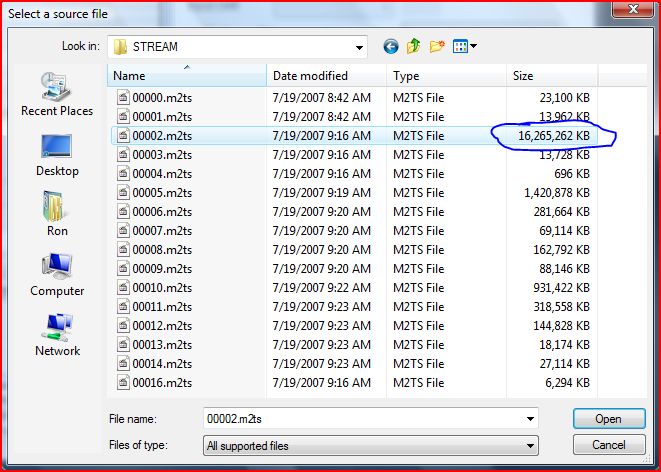Open the View menu icon
The height and width of the screenshot is (472, 661).
coord(465,46)
